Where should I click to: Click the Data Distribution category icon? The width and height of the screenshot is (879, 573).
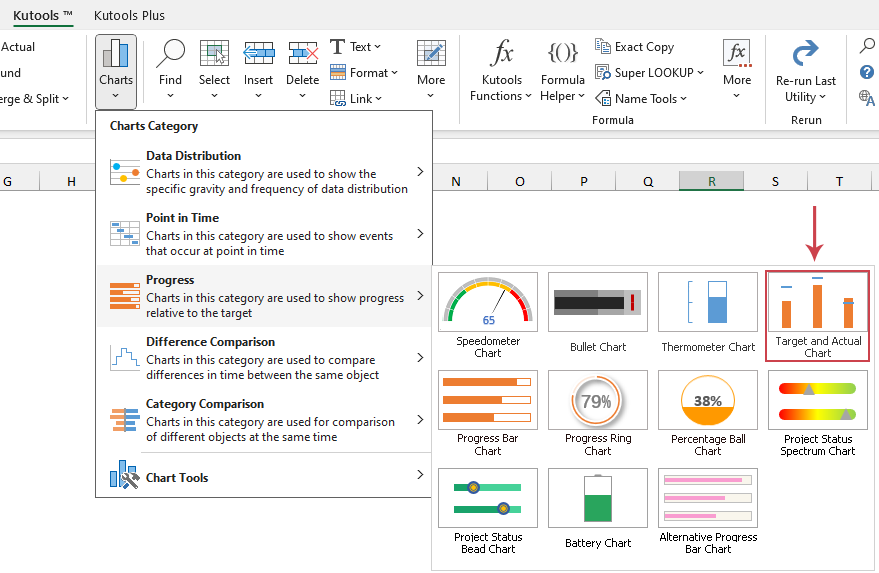tap(124, 172)
